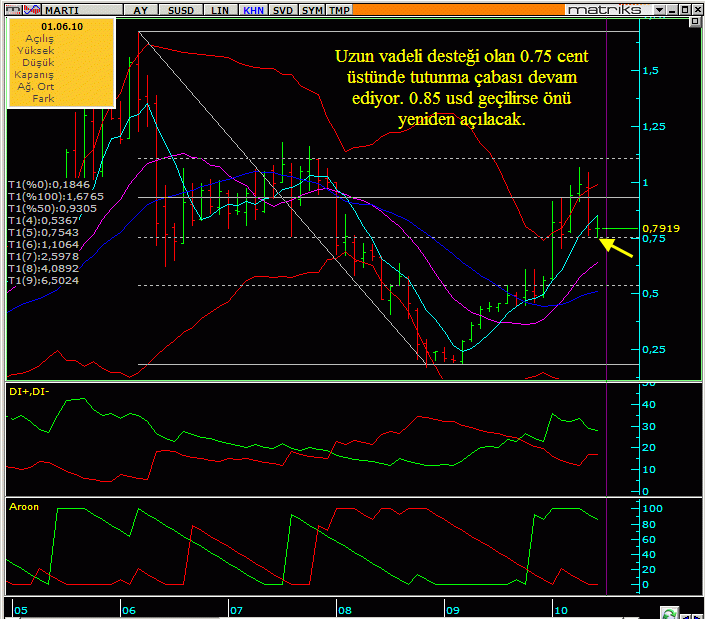Open the SYM tab
The image size is (705, 619).
click(x=312, y=9)
